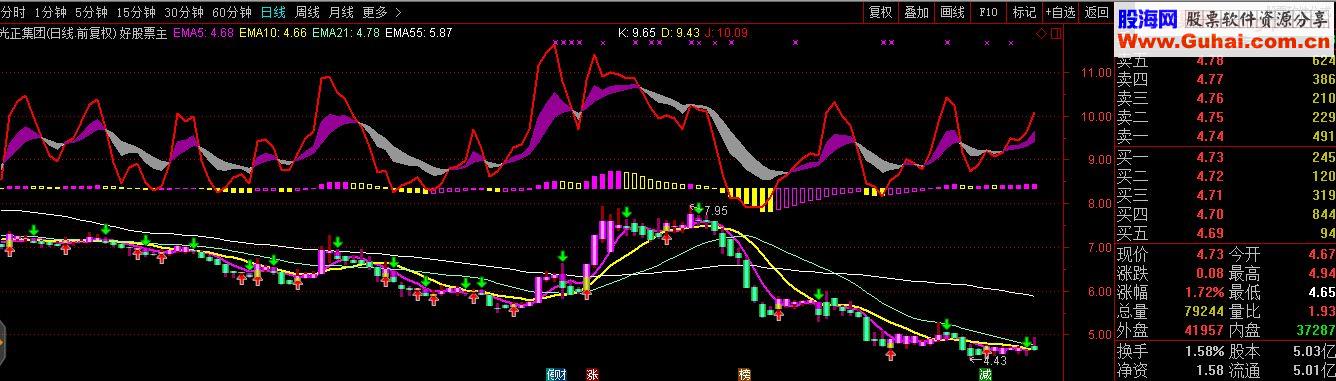Select the 30分钟 period tab
Viewport: 1336px width, 381px height.
point(183,13)
